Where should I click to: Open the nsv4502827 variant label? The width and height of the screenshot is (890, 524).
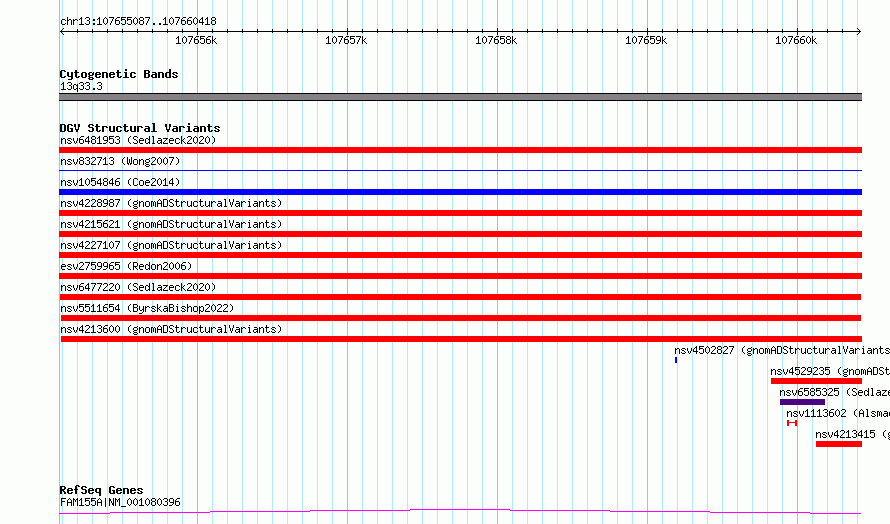pyautogui.click(x=782, y=350)
